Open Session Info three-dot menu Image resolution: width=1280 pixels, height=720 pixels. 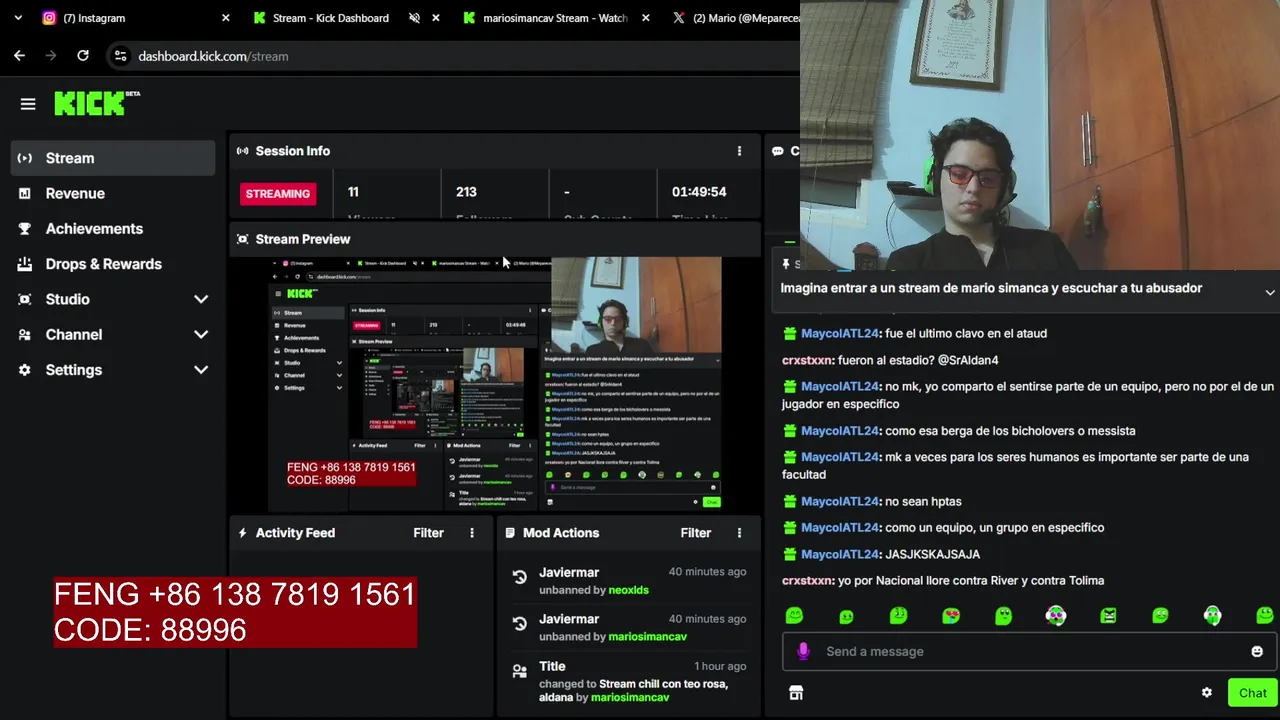[x=739, y=151]
